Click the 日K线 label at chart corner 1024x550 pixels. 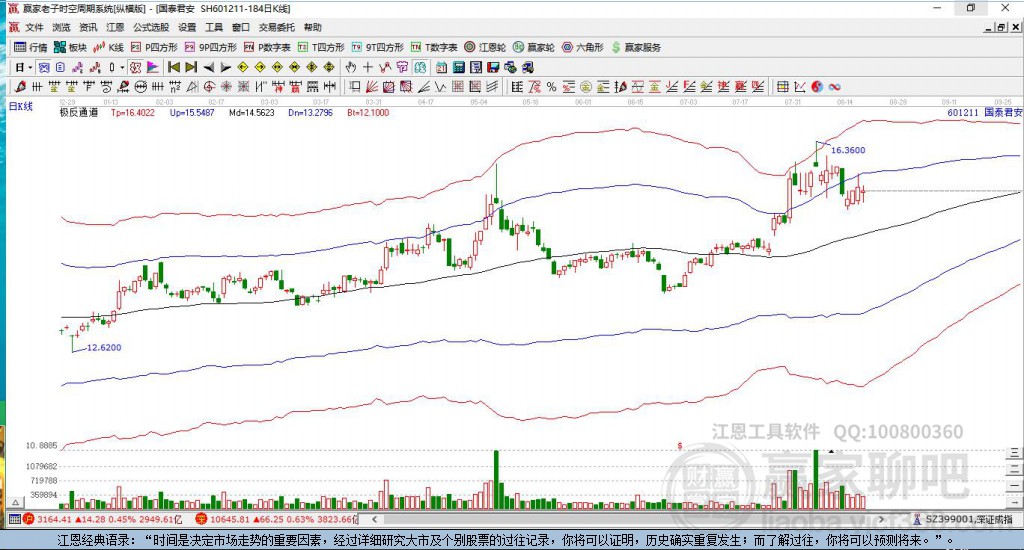pyautogui.click(x=20, y=106)
